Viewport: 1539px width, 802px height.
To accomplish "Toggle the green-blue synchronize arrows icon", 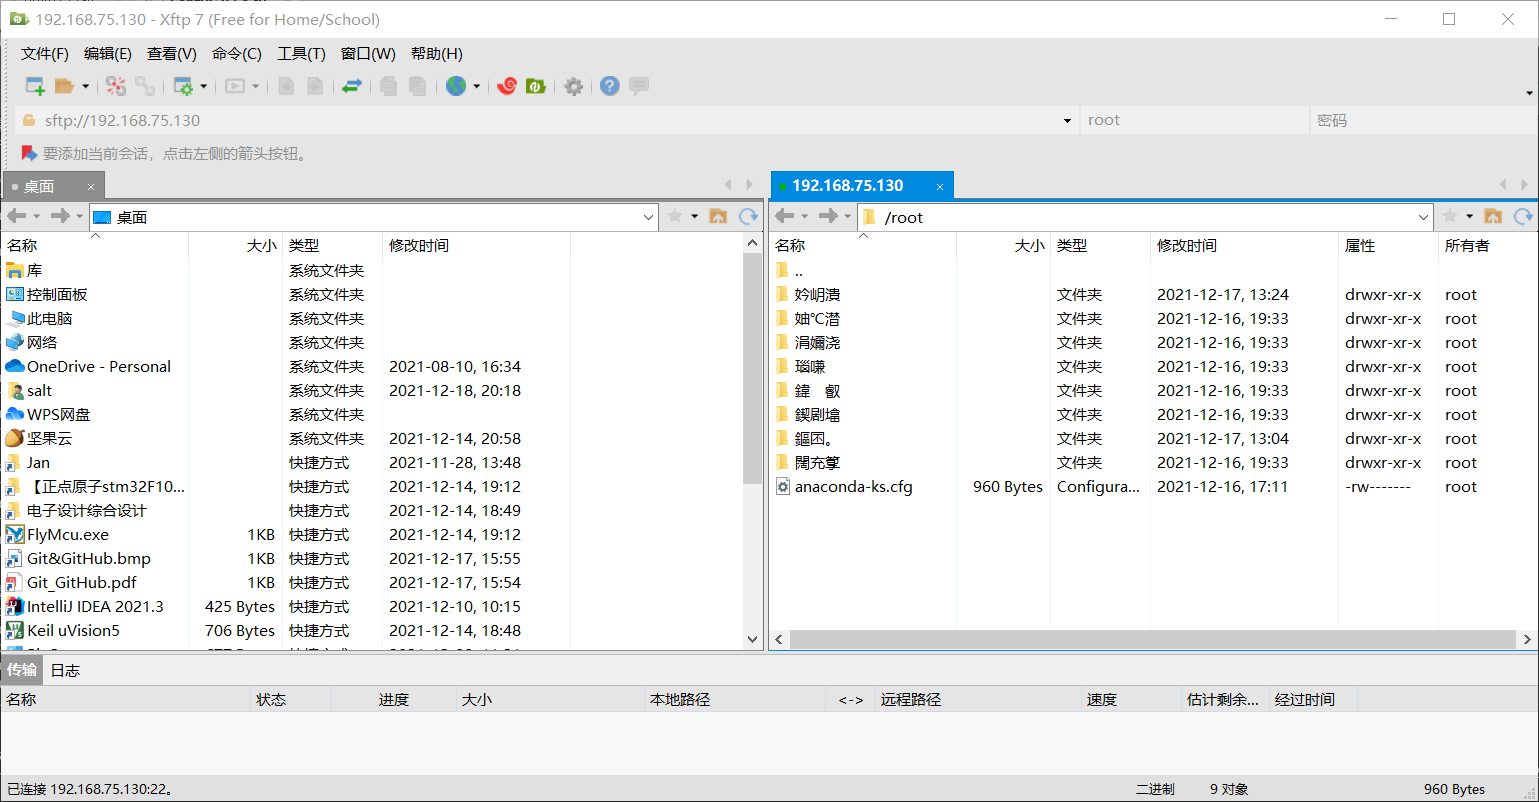I will (x=351, y=86).
